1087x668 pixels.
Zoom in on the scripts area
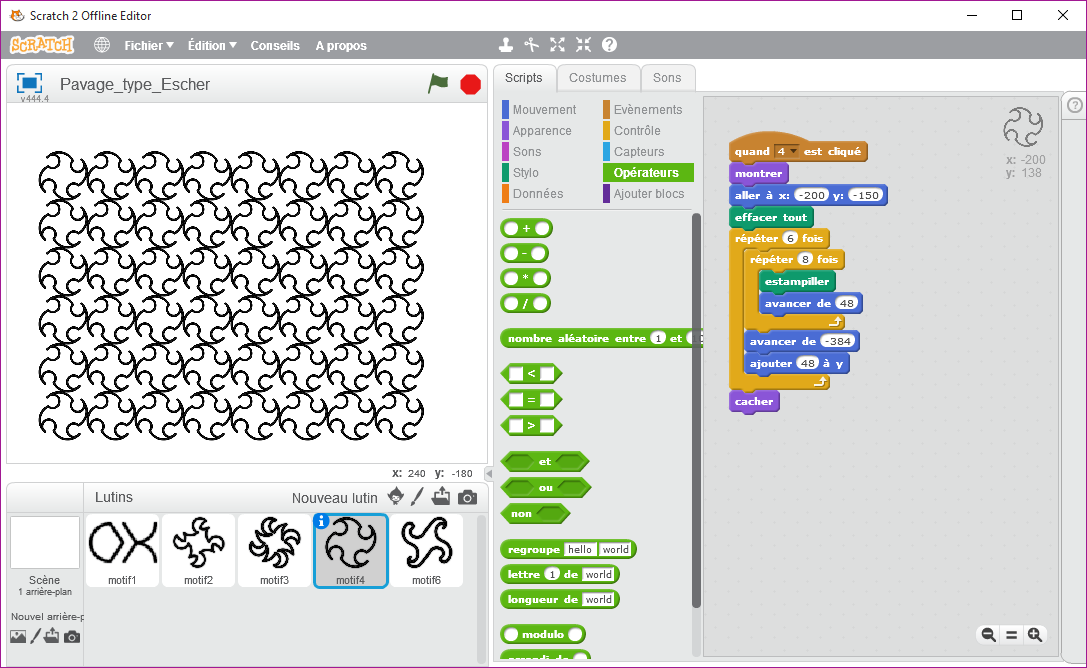[x=1035, y=634]
